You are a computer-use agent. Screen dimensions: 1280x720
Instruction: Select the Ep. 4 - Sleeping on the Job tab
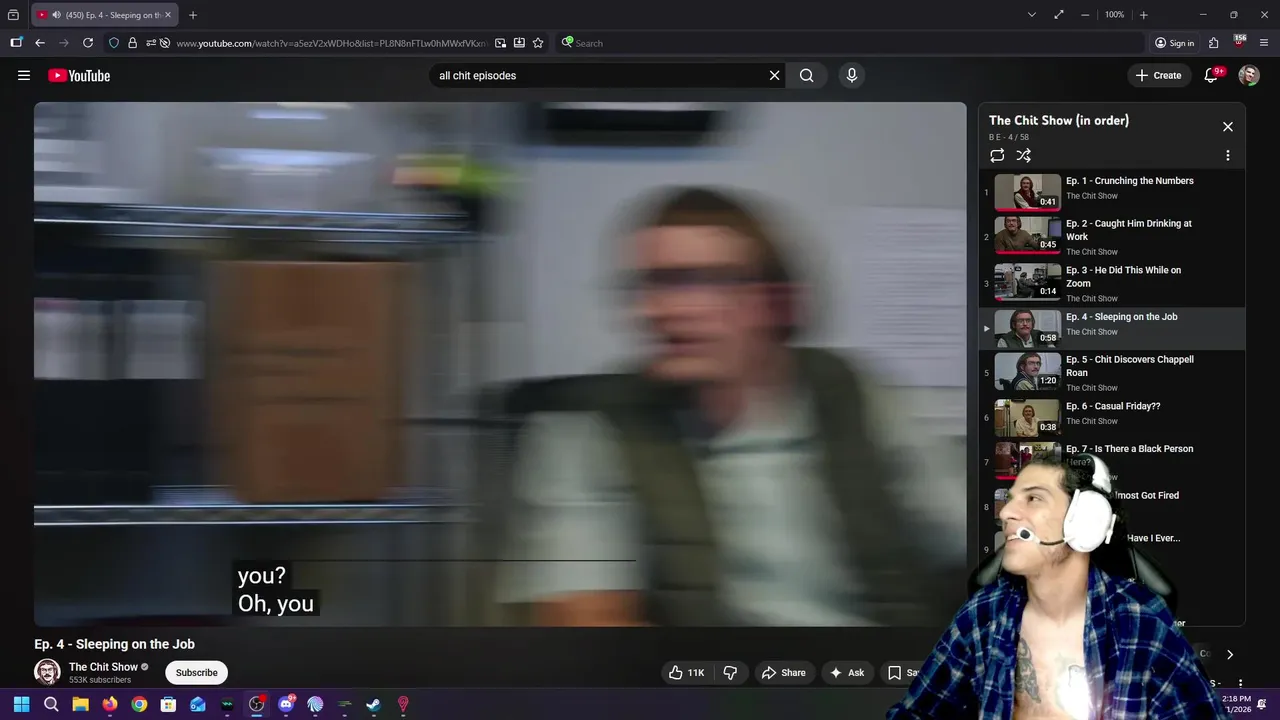[x=105, y=15]
